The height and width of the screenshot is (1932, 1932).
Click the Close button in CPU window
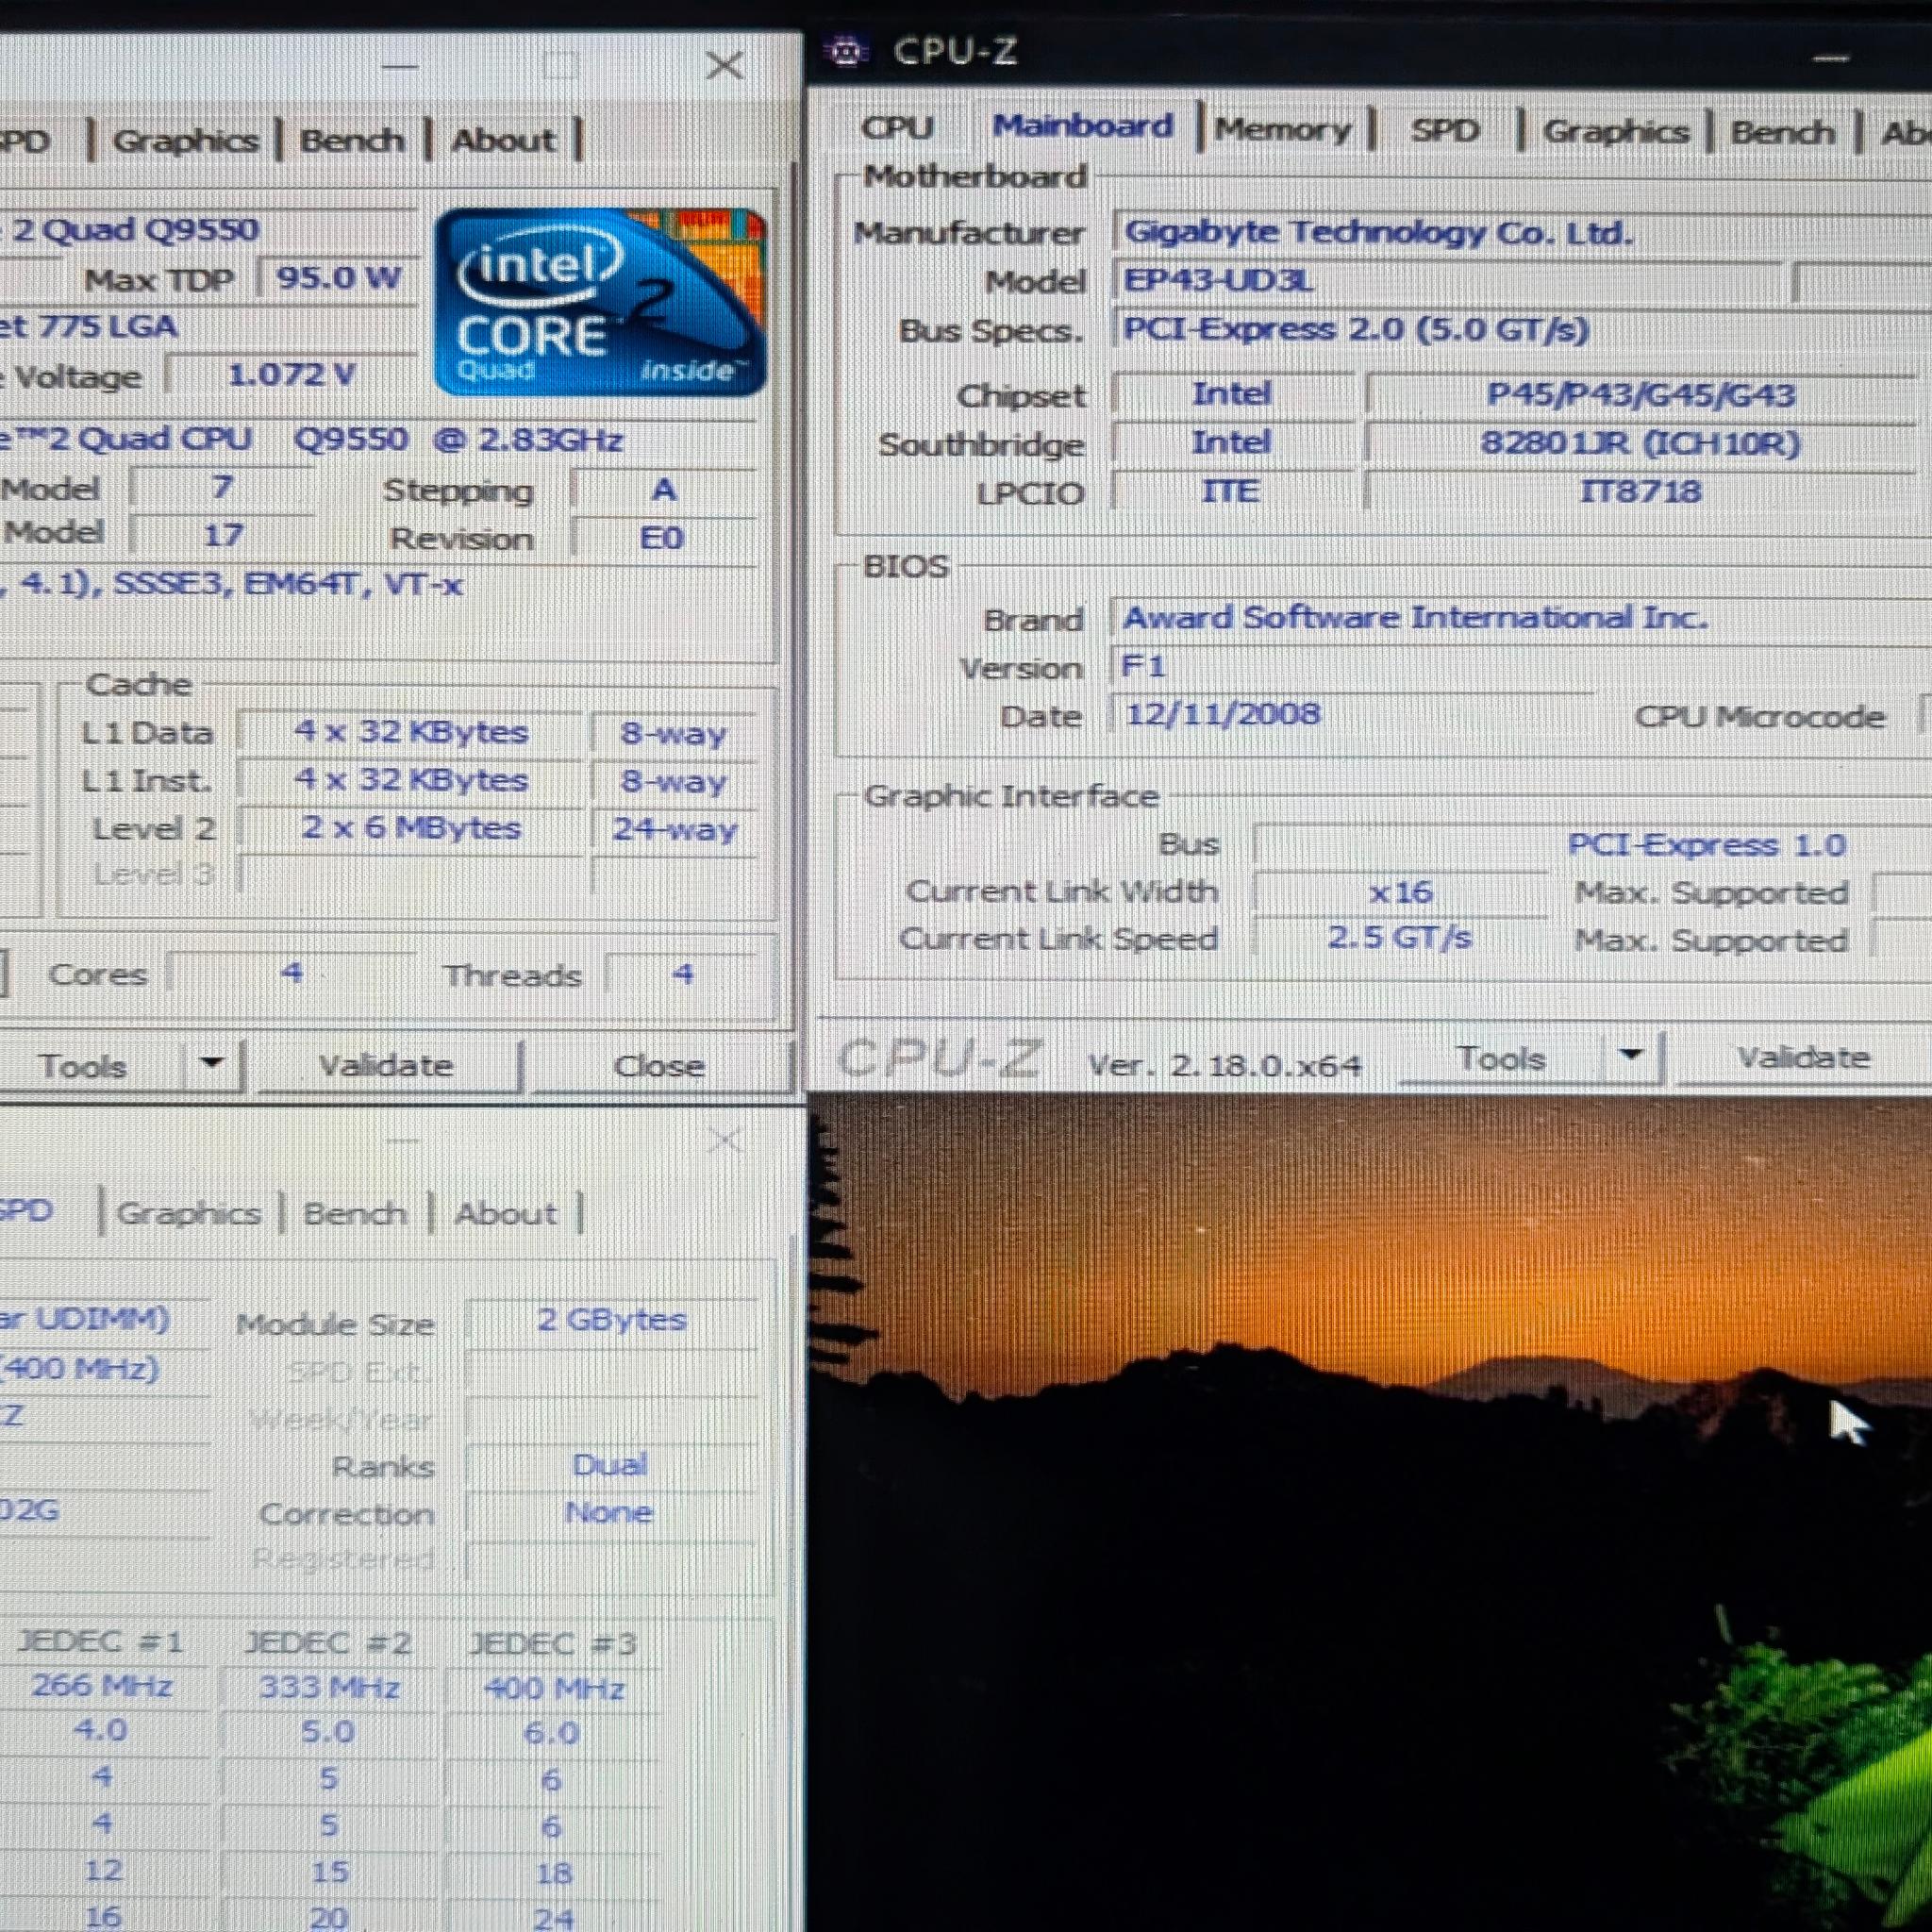point(658,1066)
